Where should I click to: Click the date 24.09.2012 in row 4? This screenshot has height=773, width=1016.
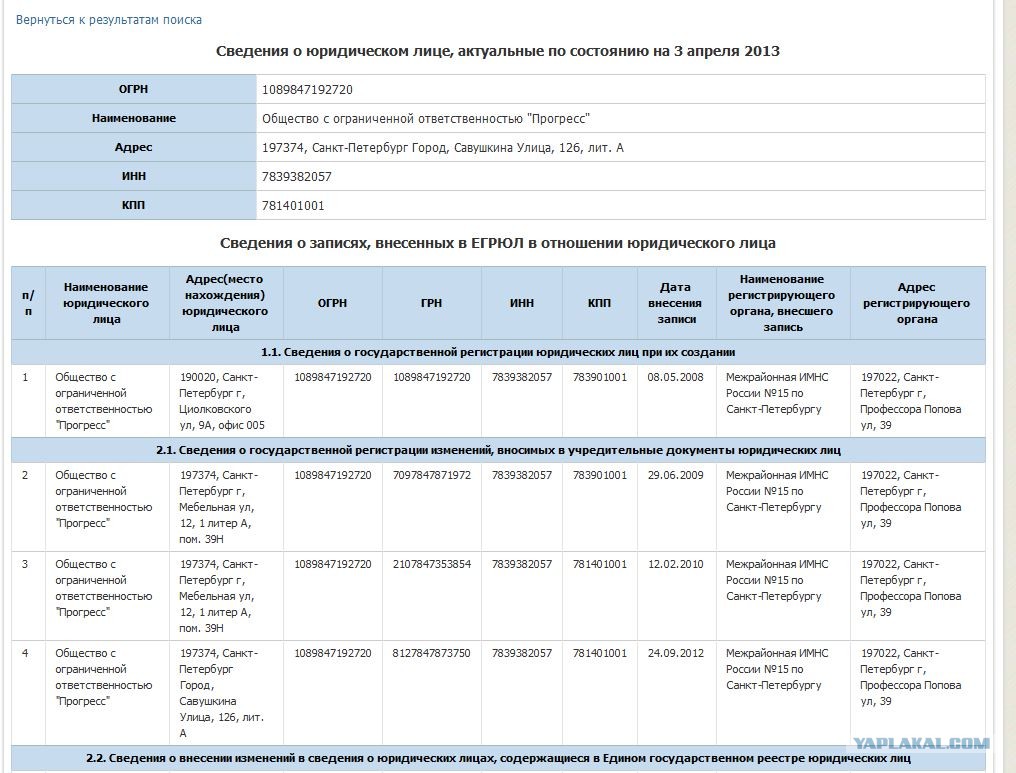coord(675,653)
